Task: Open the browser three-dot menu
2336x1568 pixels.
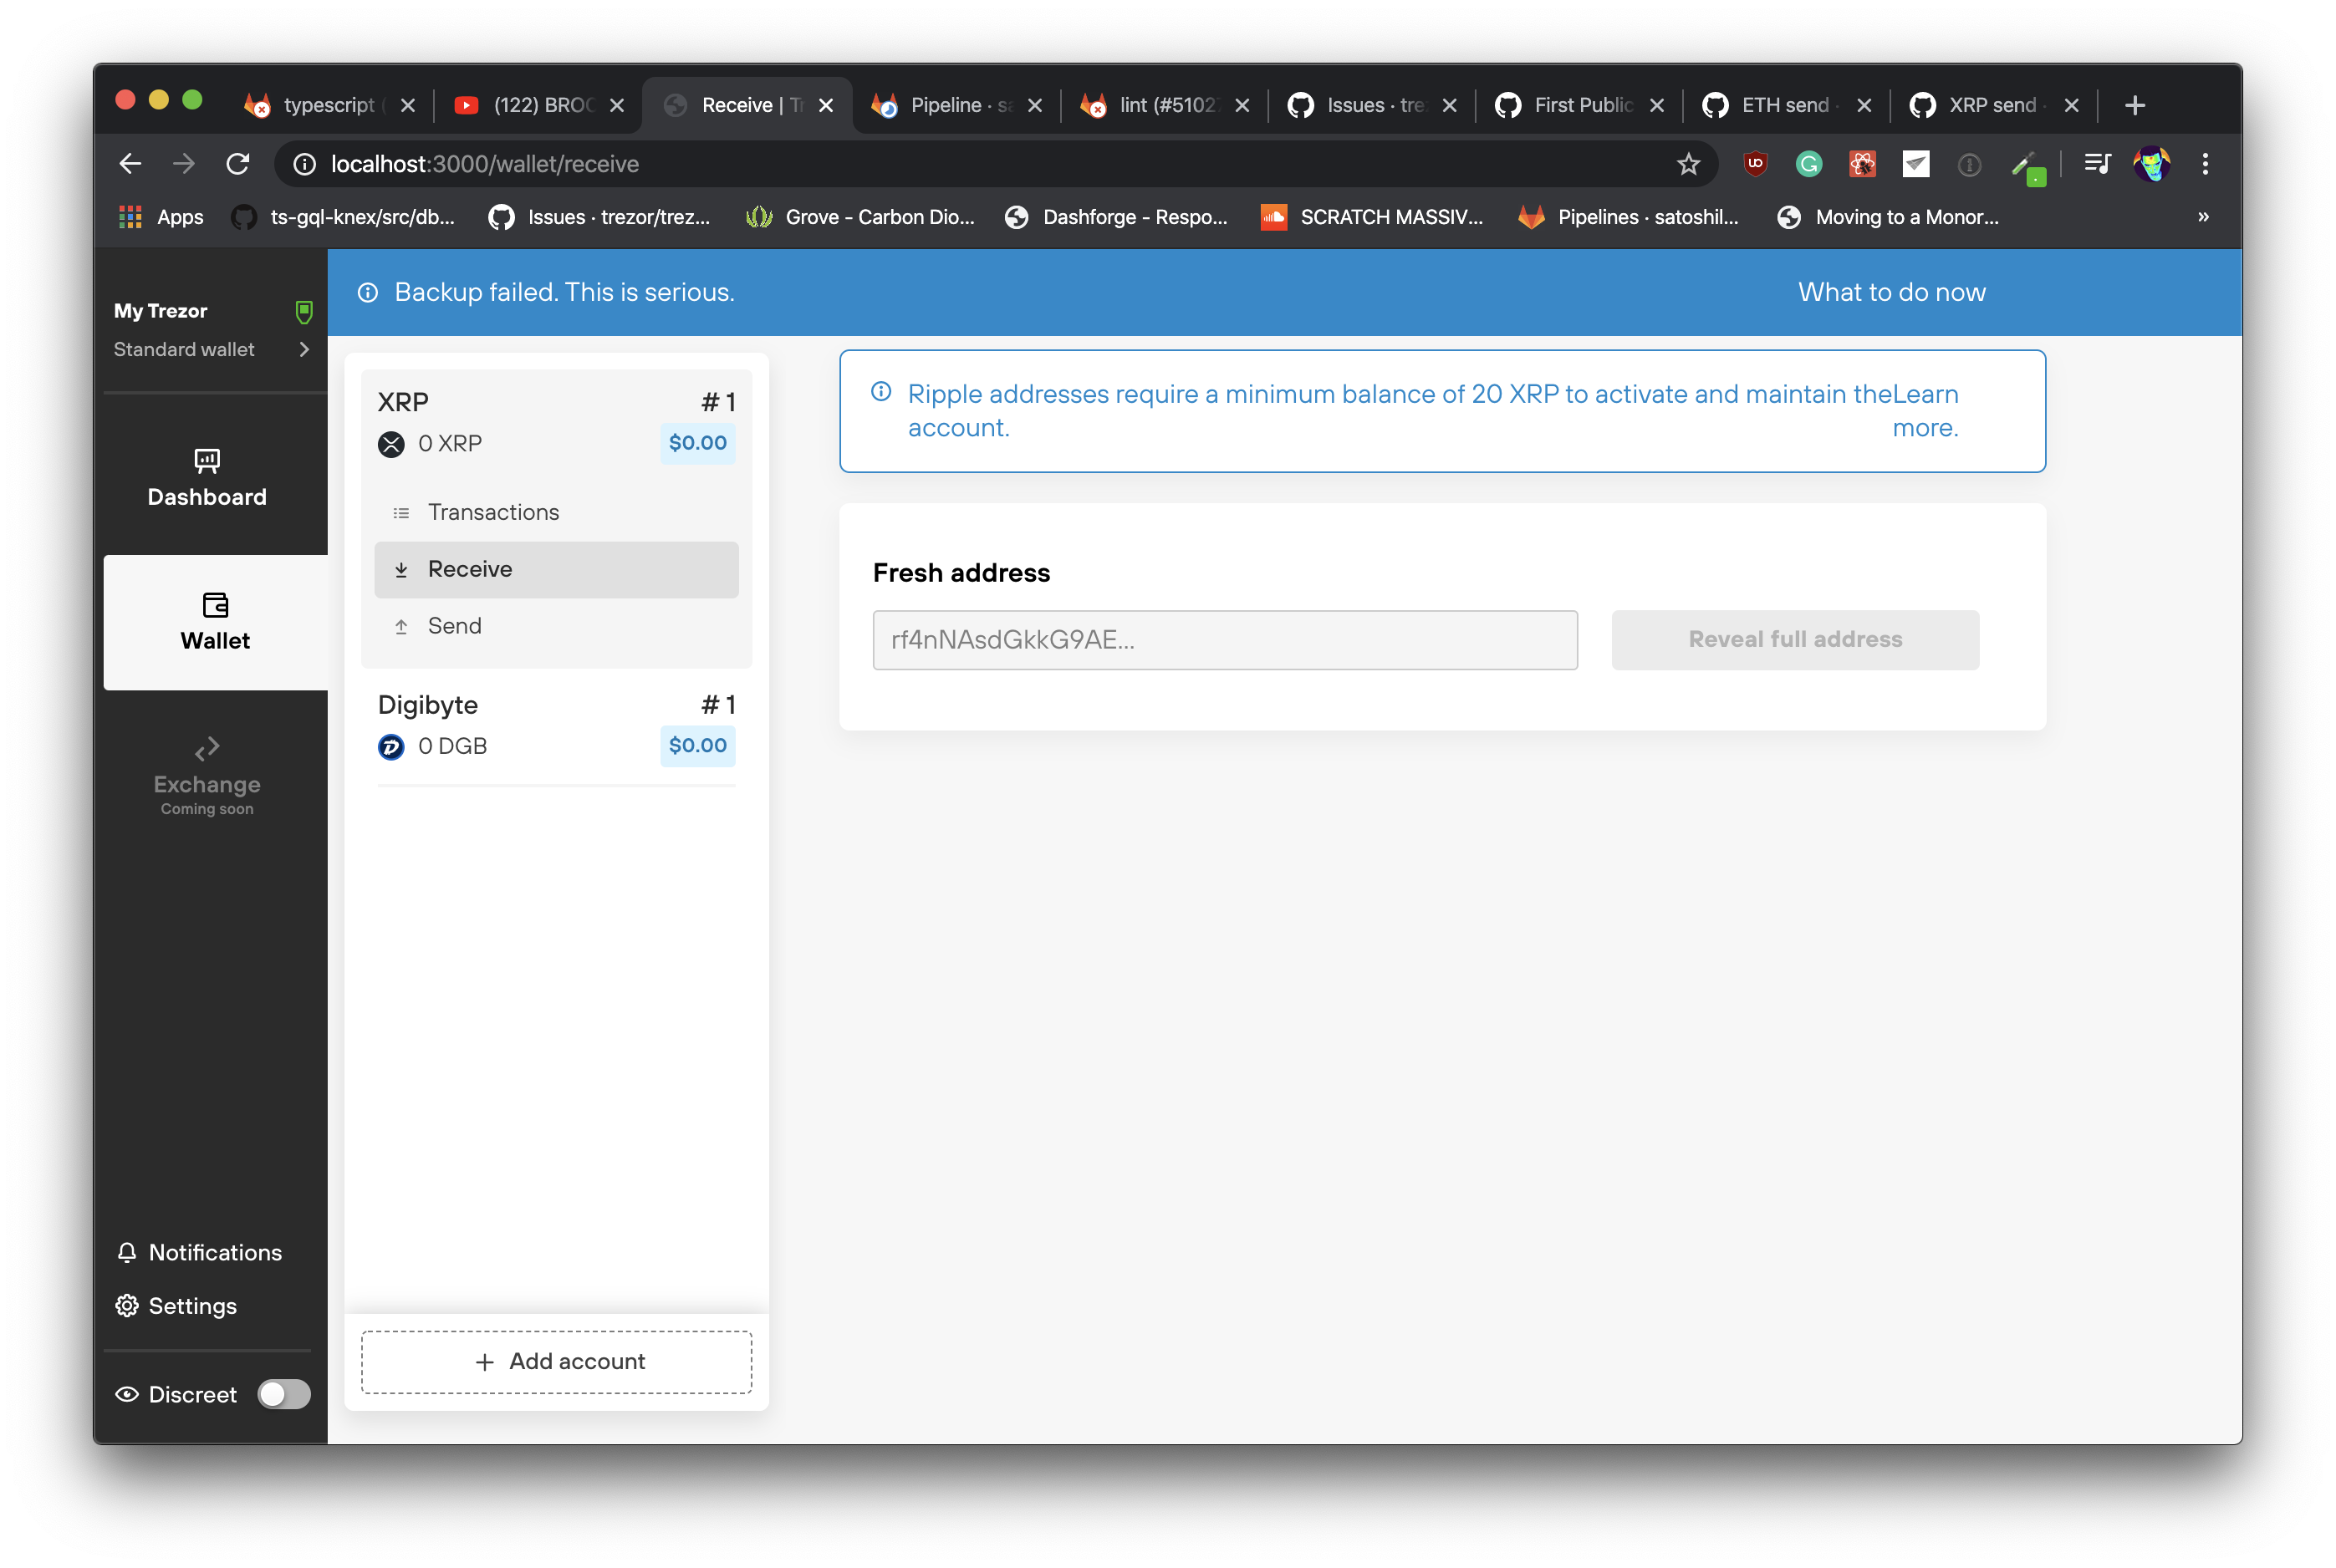Action: pyautogui.click(x=2205, y=164)
